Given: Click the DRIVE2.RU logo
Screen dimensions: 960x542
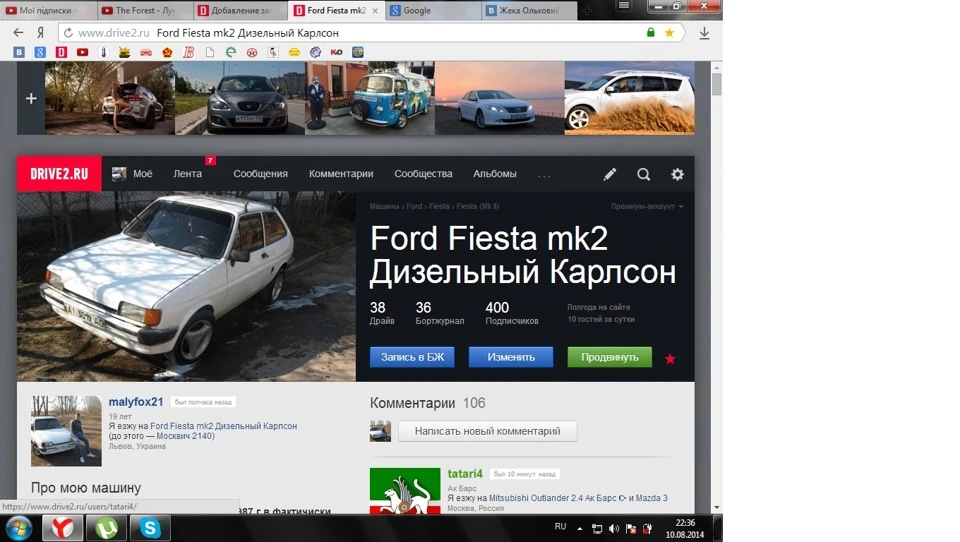Looking at the screenshot, I should coord(59,174).
